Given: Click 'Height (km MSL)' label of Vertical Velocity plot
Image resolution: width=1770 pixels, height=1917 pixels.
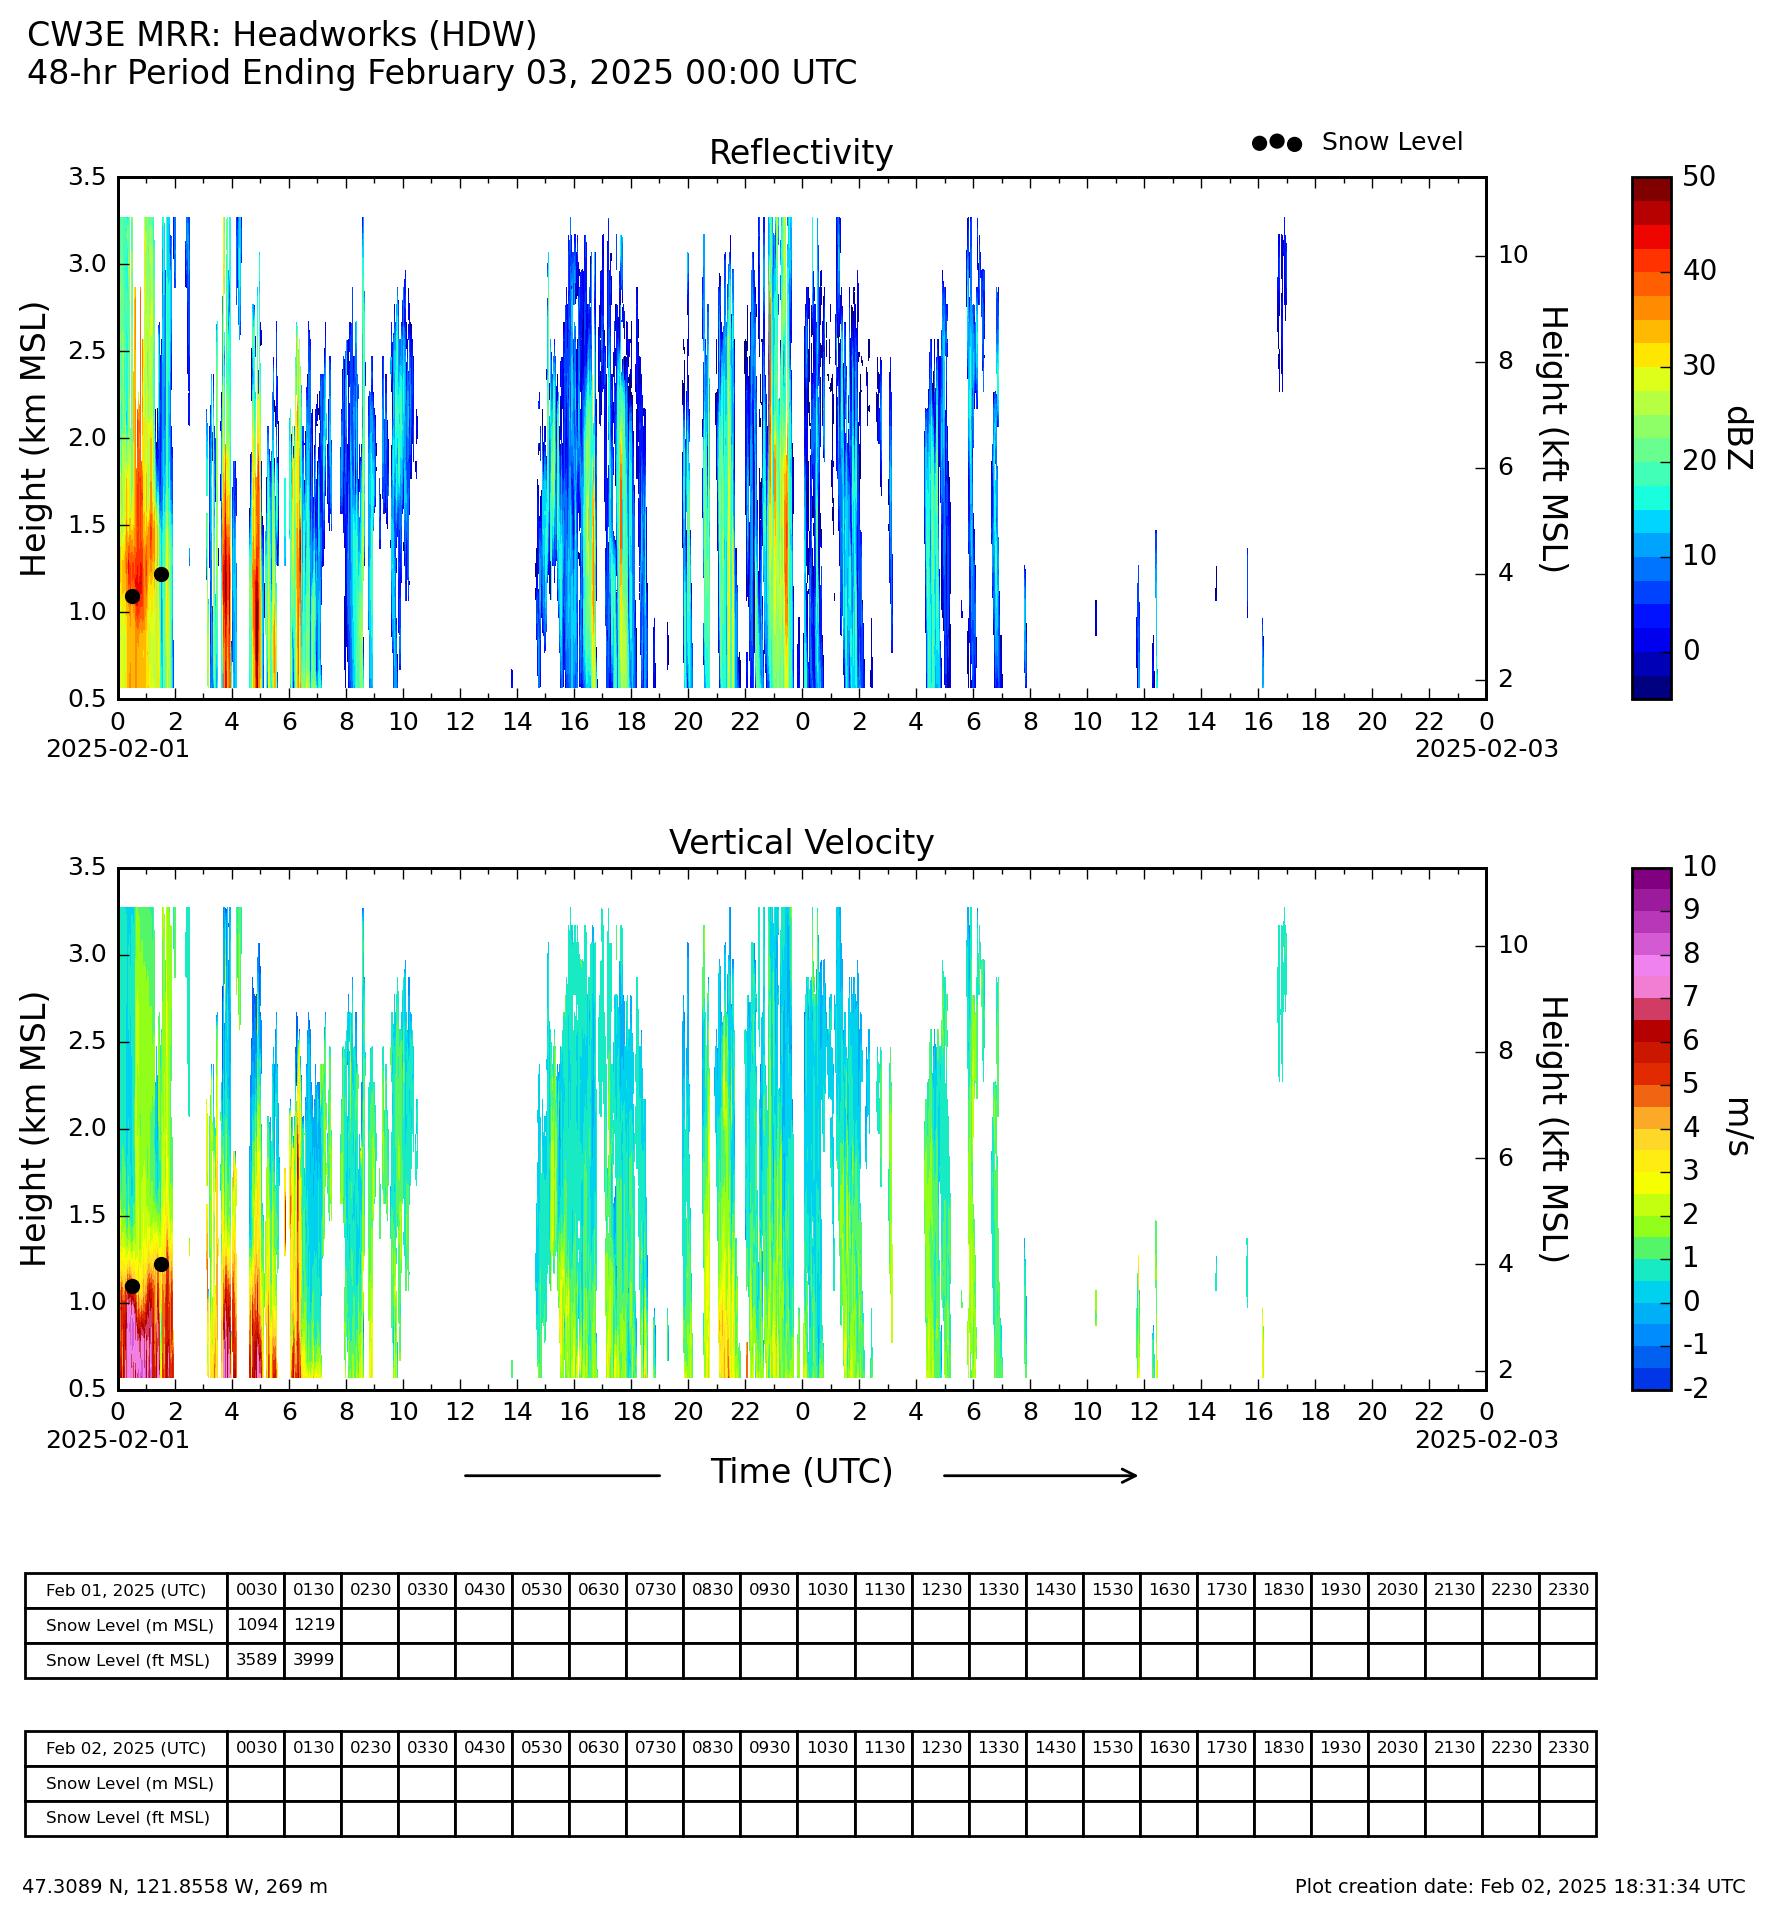Looking at the screenshot, I should (34, 1128).
